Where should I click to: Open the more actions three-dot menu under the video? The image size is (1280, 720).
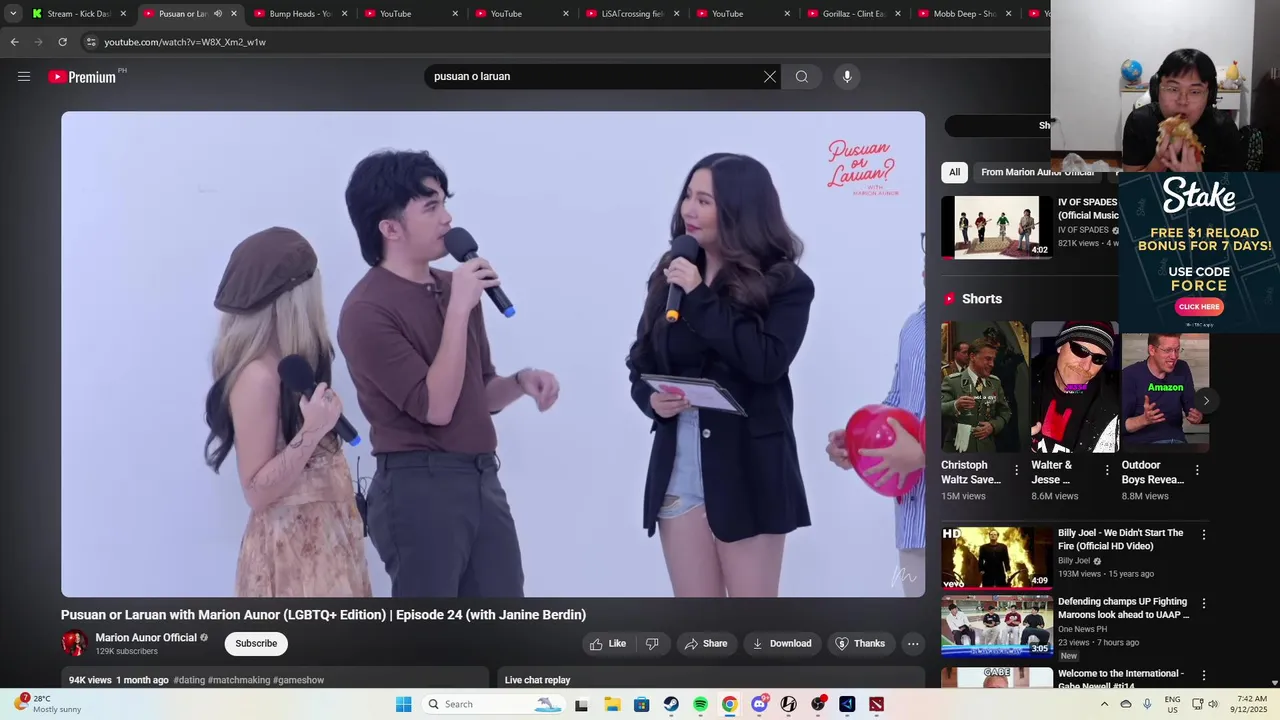click(913, 643)
